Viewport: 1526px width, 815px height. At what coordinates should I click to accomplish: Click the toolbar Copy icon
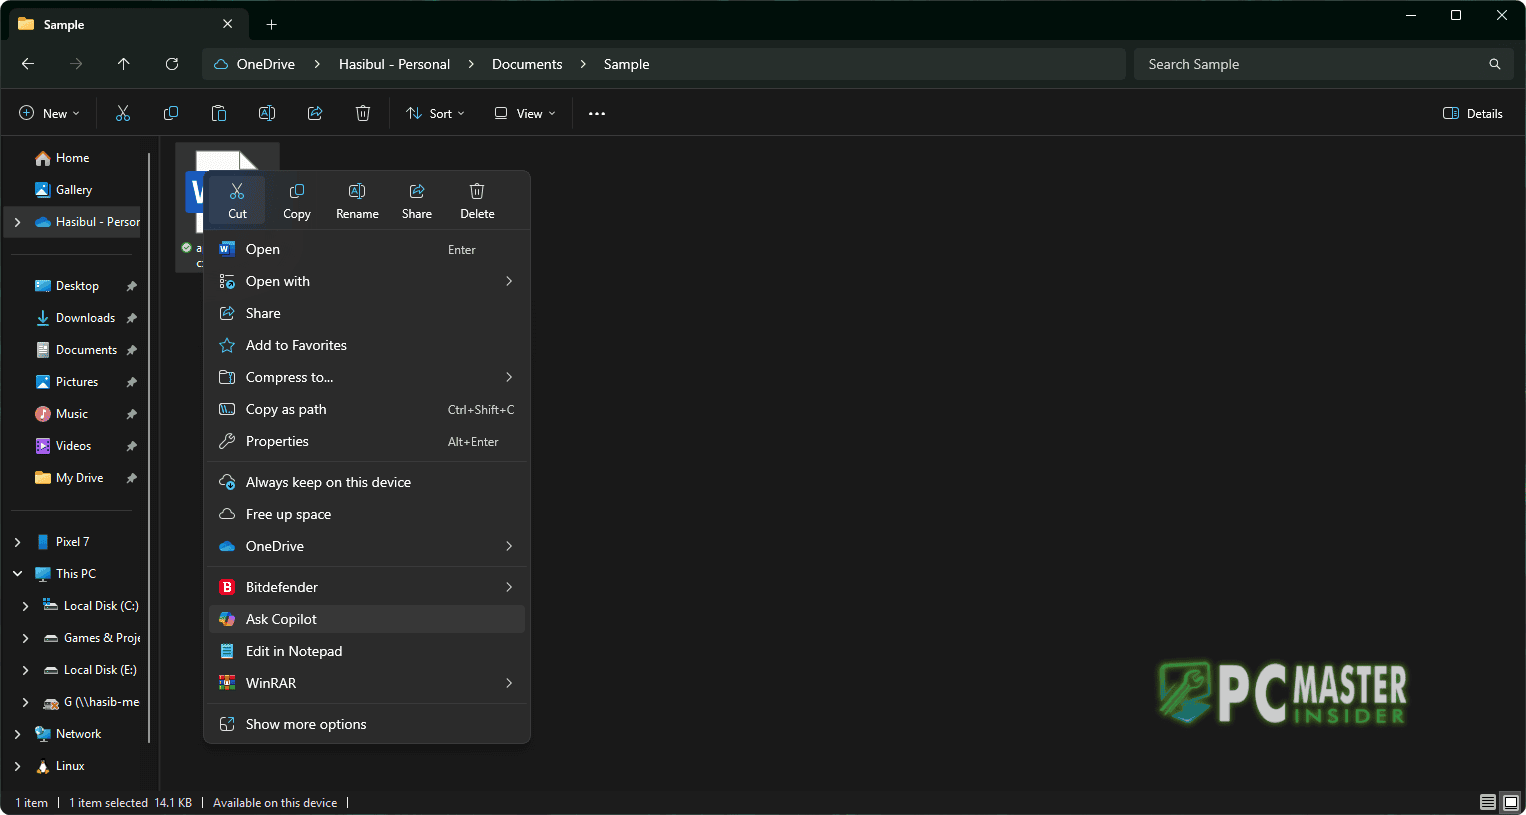click(171, 114)
